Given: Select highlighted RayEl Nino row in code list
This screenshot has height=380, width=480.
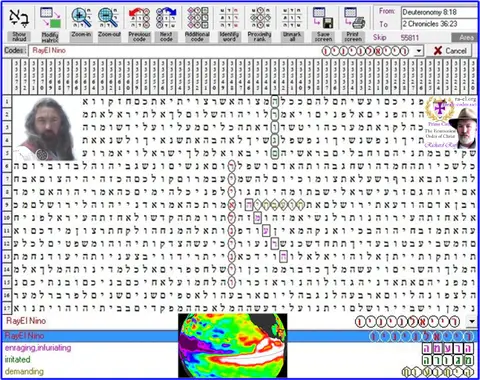Looking at the screenshot, I should (x=240, y=336).
